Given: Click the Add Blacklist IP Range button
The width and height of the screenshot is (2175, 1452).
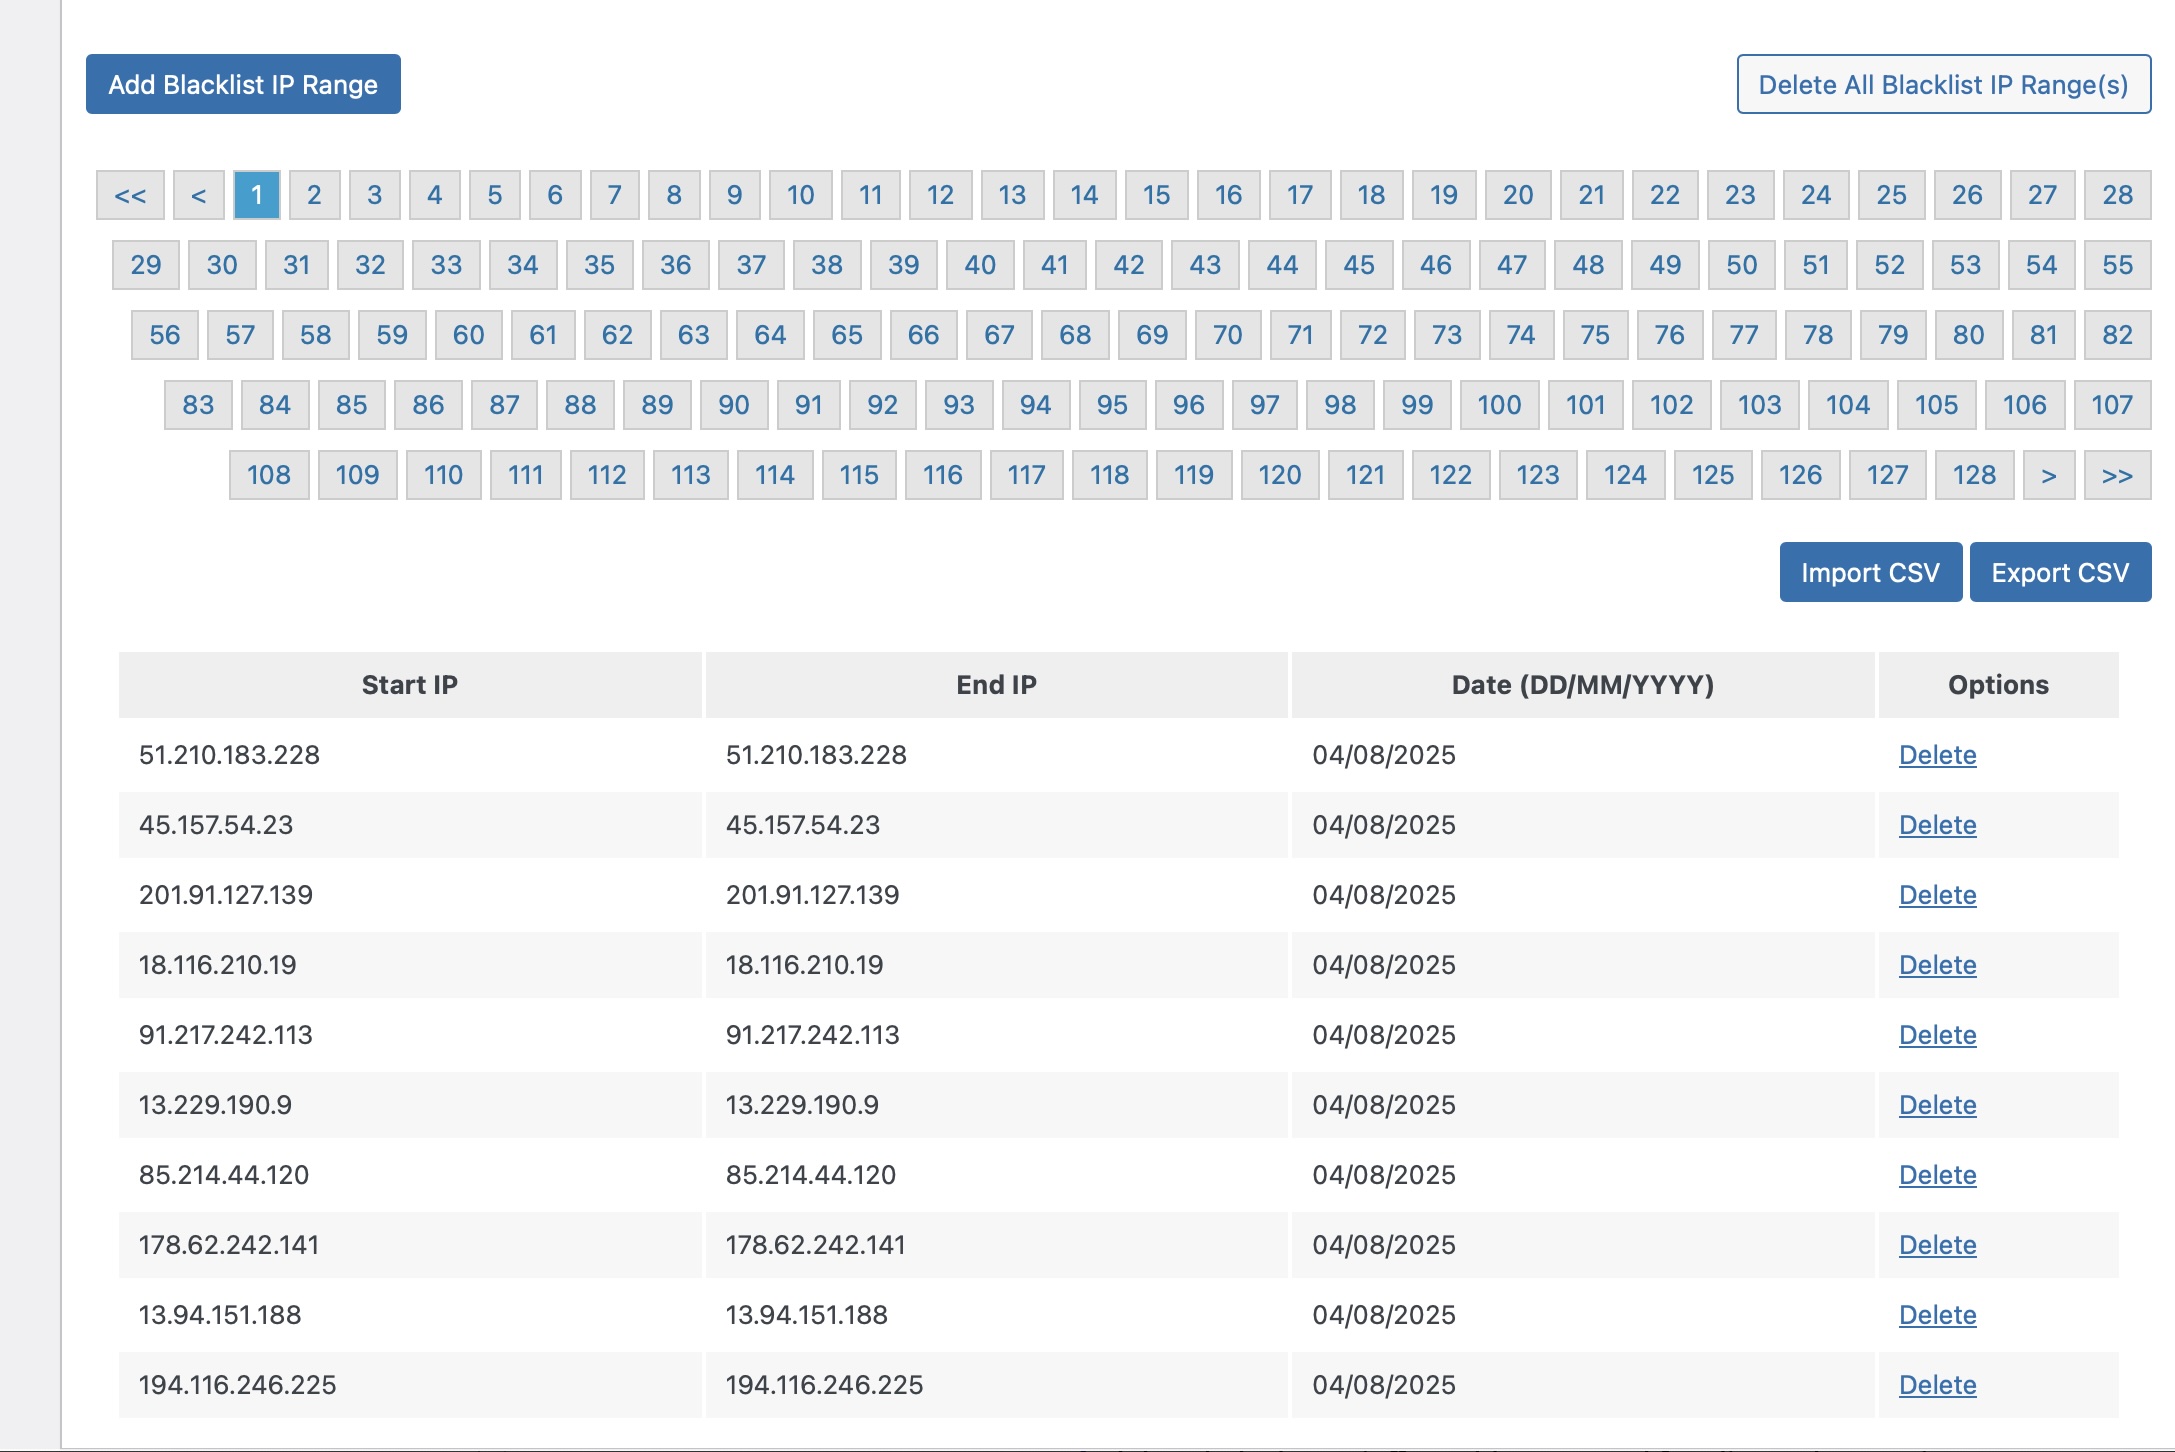Looking at the screenshot, I should pos(243,84).
